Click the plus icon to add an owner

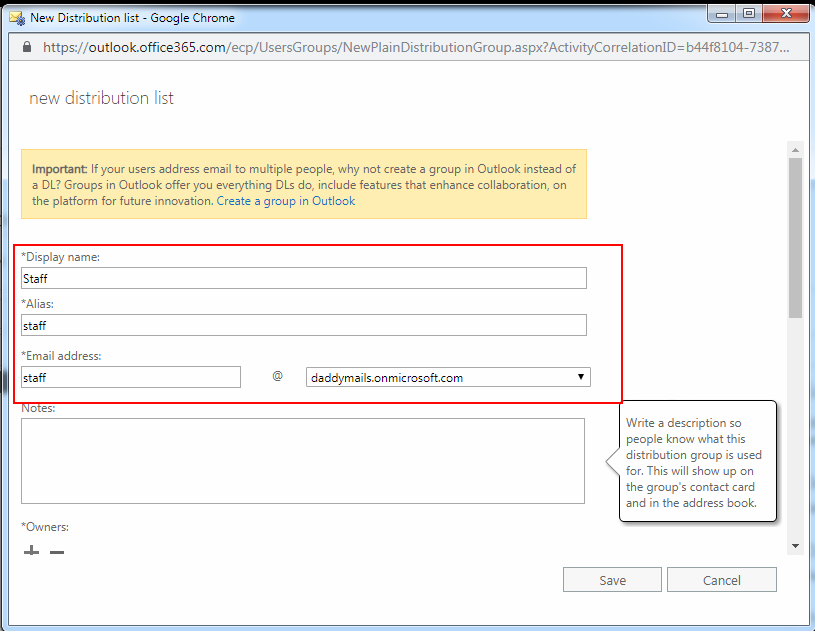(31, 551)
